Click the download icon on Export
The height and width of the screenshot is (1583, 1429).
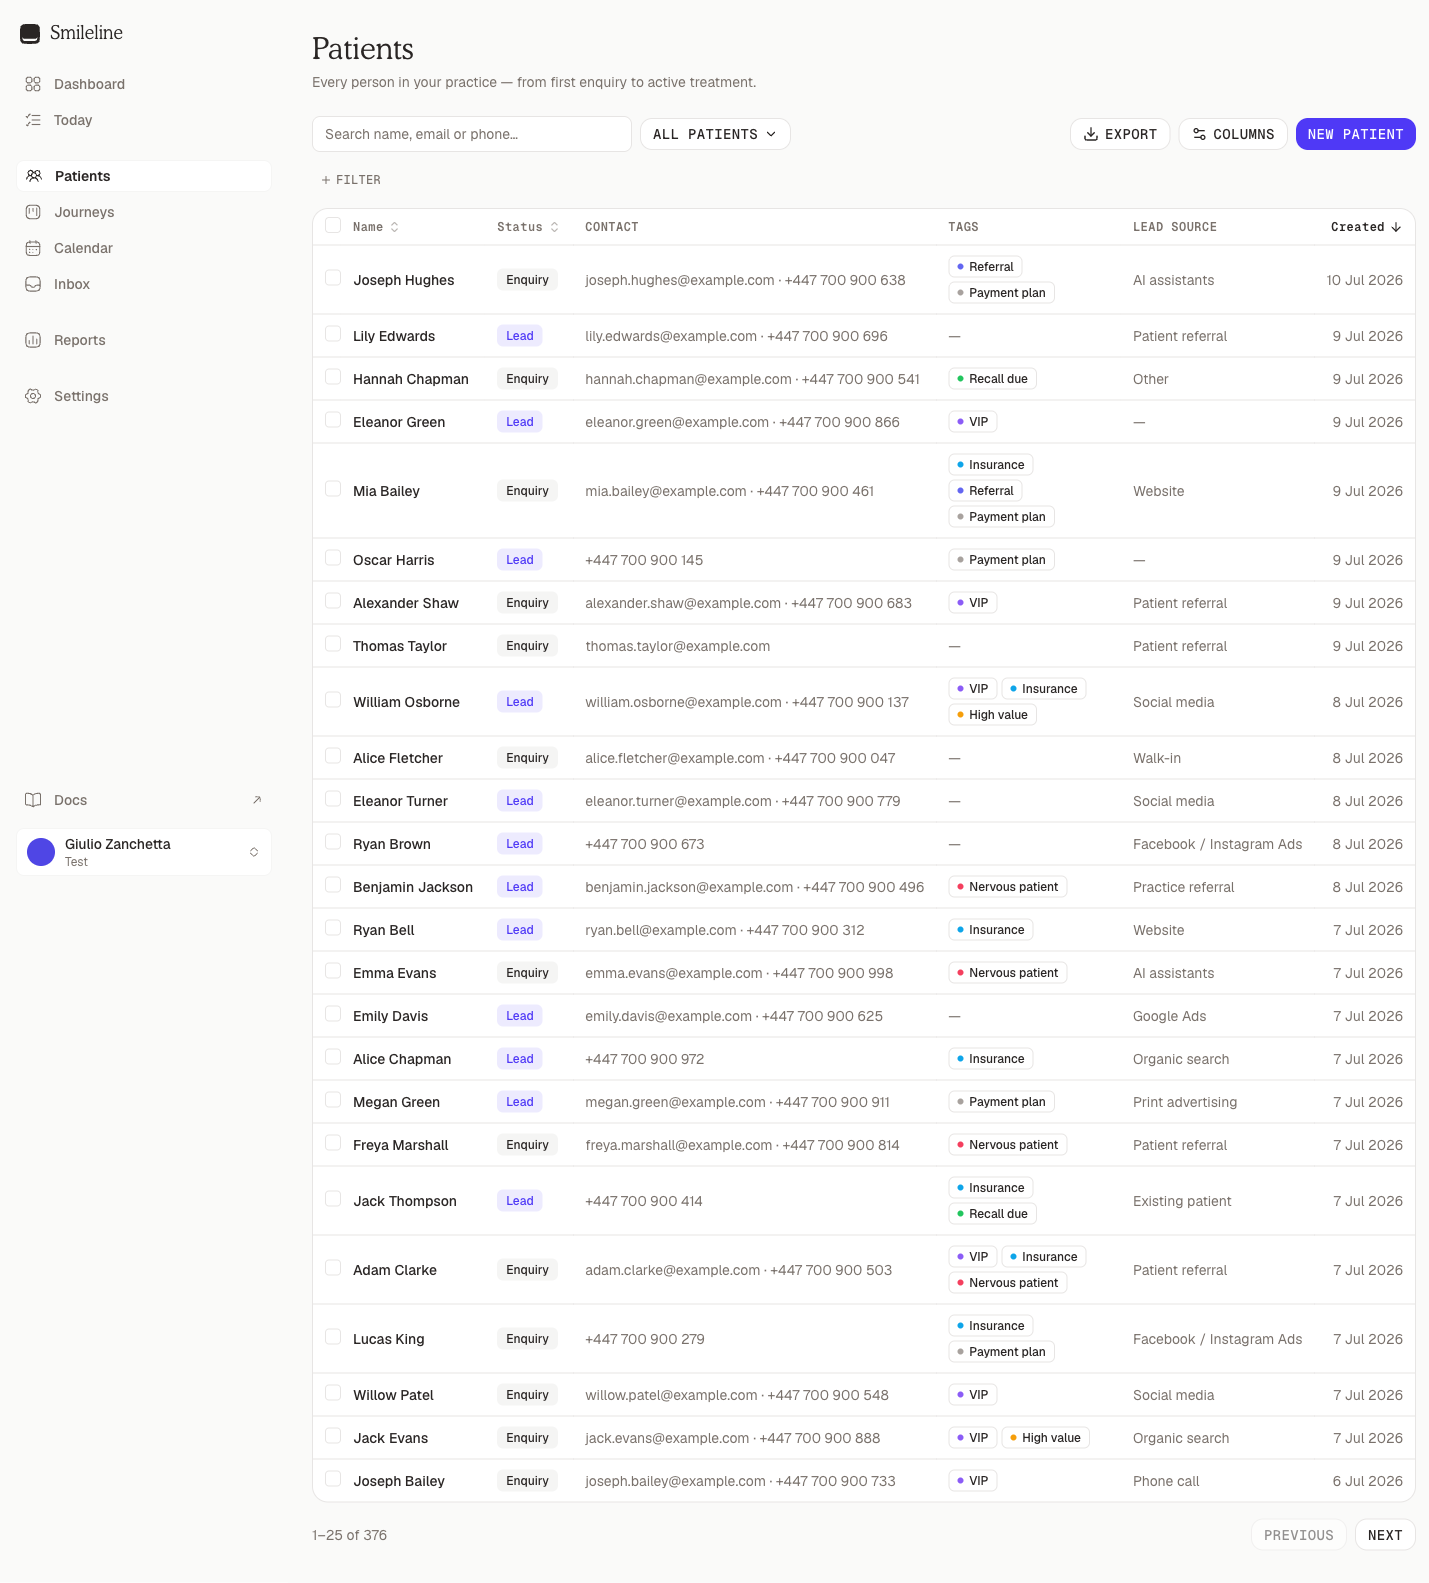pos(1091,134)
